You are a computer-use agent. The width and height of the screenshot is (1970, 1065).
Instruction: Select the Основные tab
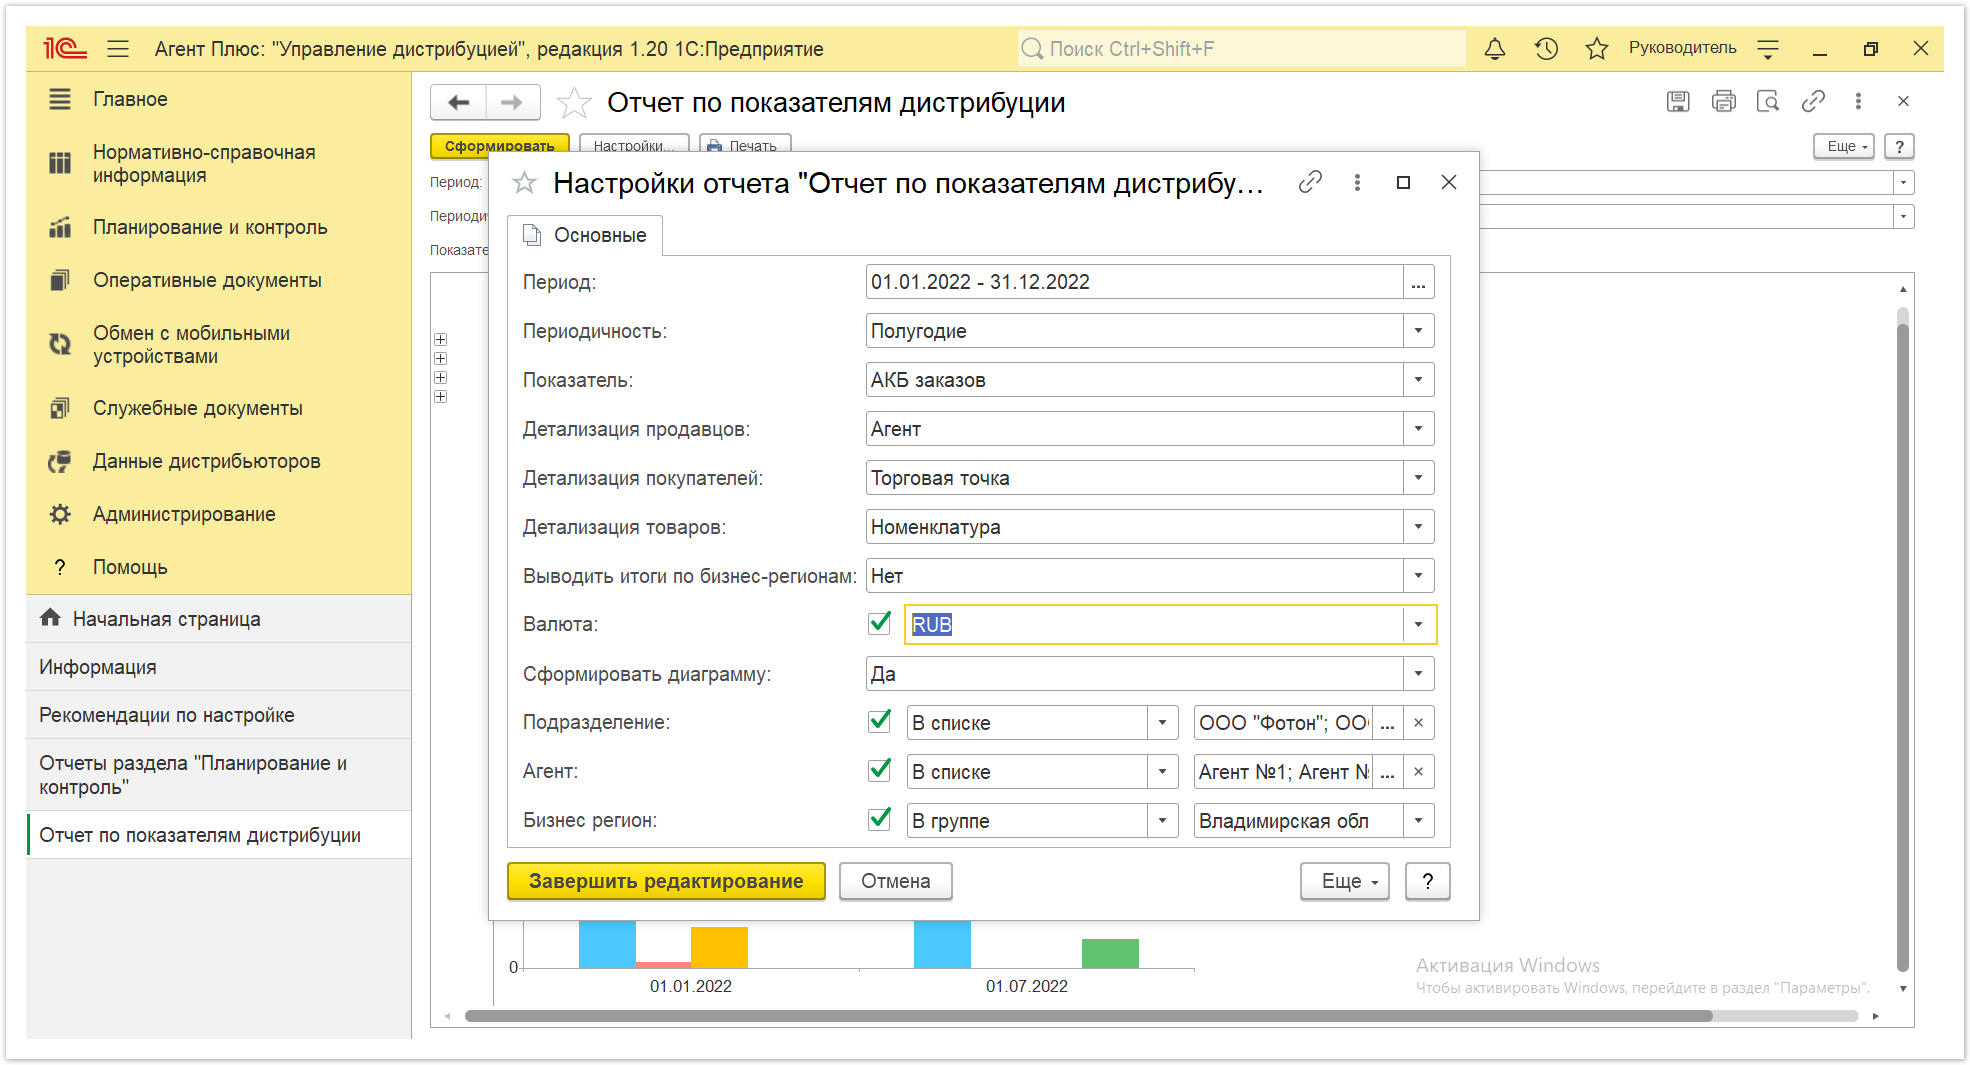click(586, 235)
